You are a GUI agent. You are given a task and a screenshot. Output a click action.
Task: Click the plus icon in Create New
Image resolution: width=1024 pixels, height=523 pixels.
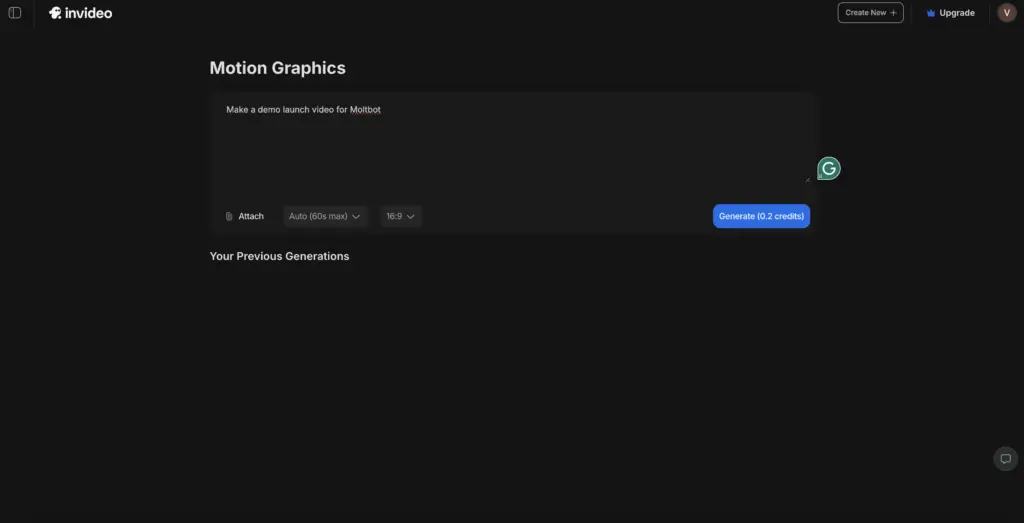[893, 13]
